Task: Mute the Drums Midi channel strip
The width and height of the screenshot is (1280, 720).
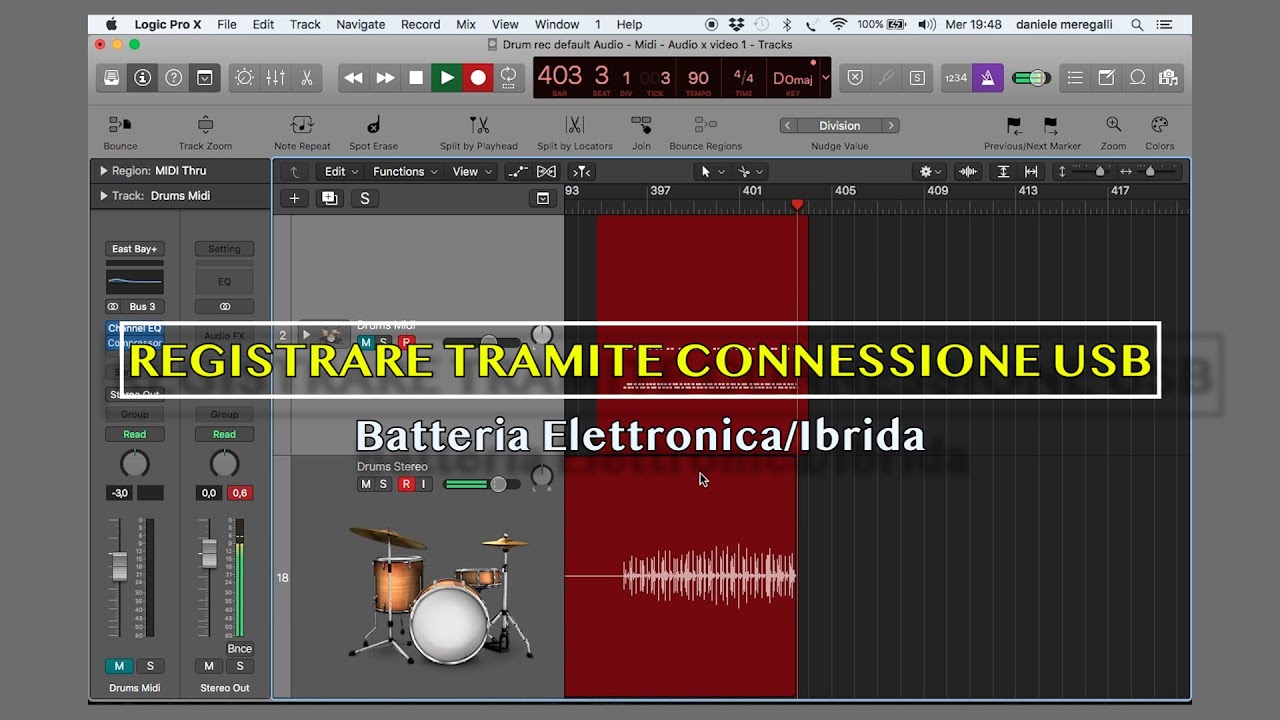Action: click(119, 666)
